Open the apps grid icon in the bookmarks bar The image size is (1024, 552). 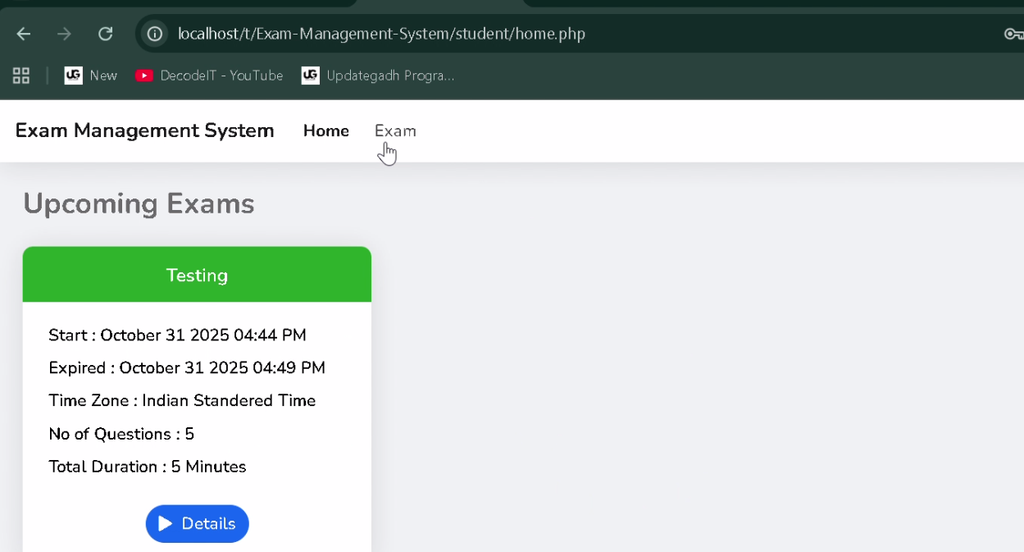[21, 76]
